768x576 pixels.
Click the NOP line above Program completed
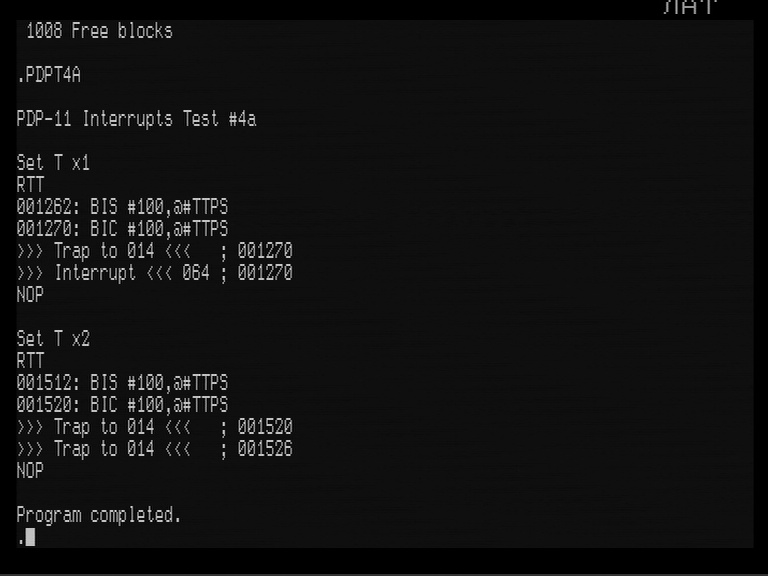click(31, 471)
